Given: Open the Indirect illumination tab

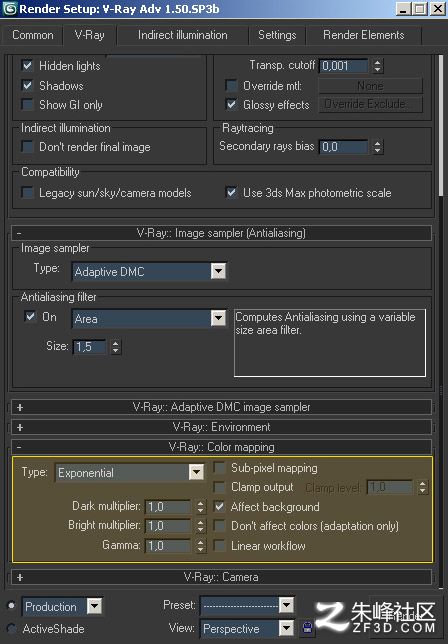Looking at the screenshot, I should 183,35.
